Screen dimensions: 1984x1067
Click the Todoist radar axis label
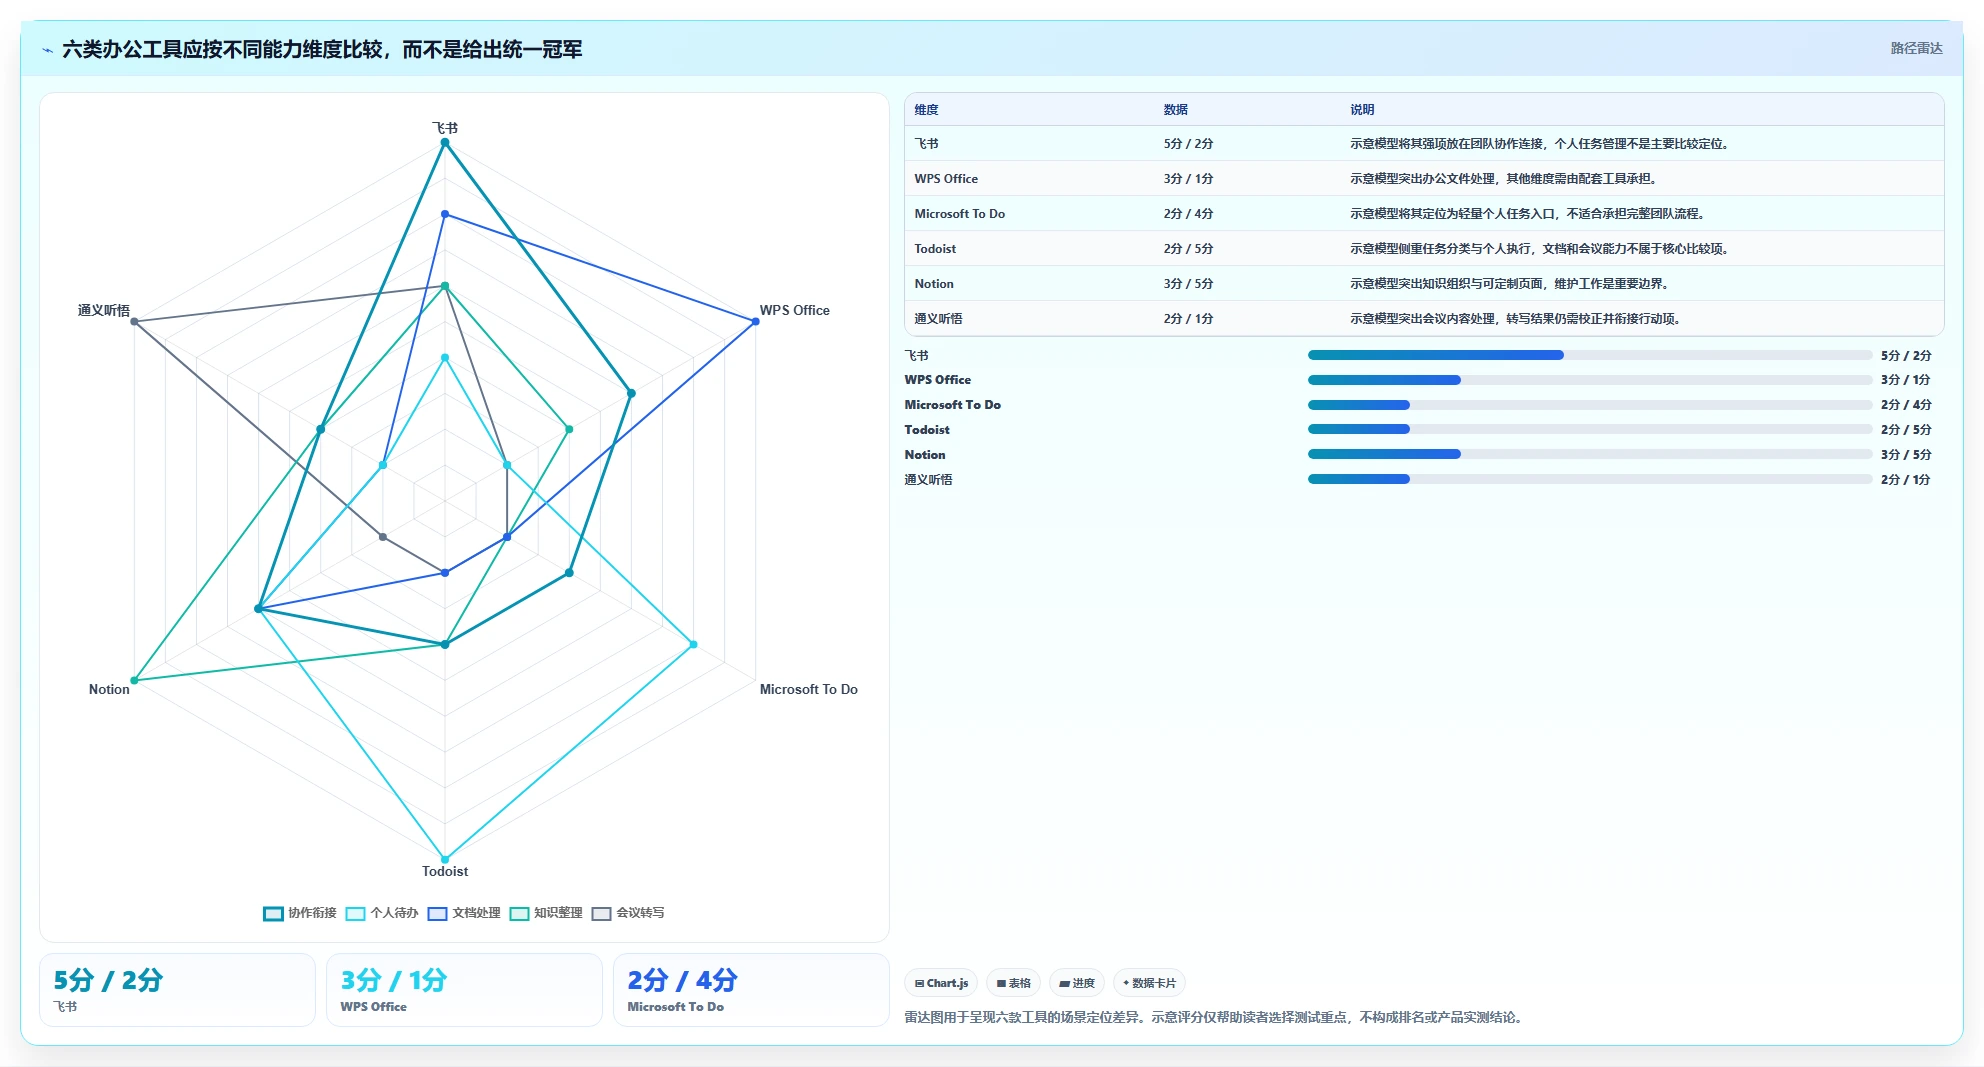pos(445,871)
